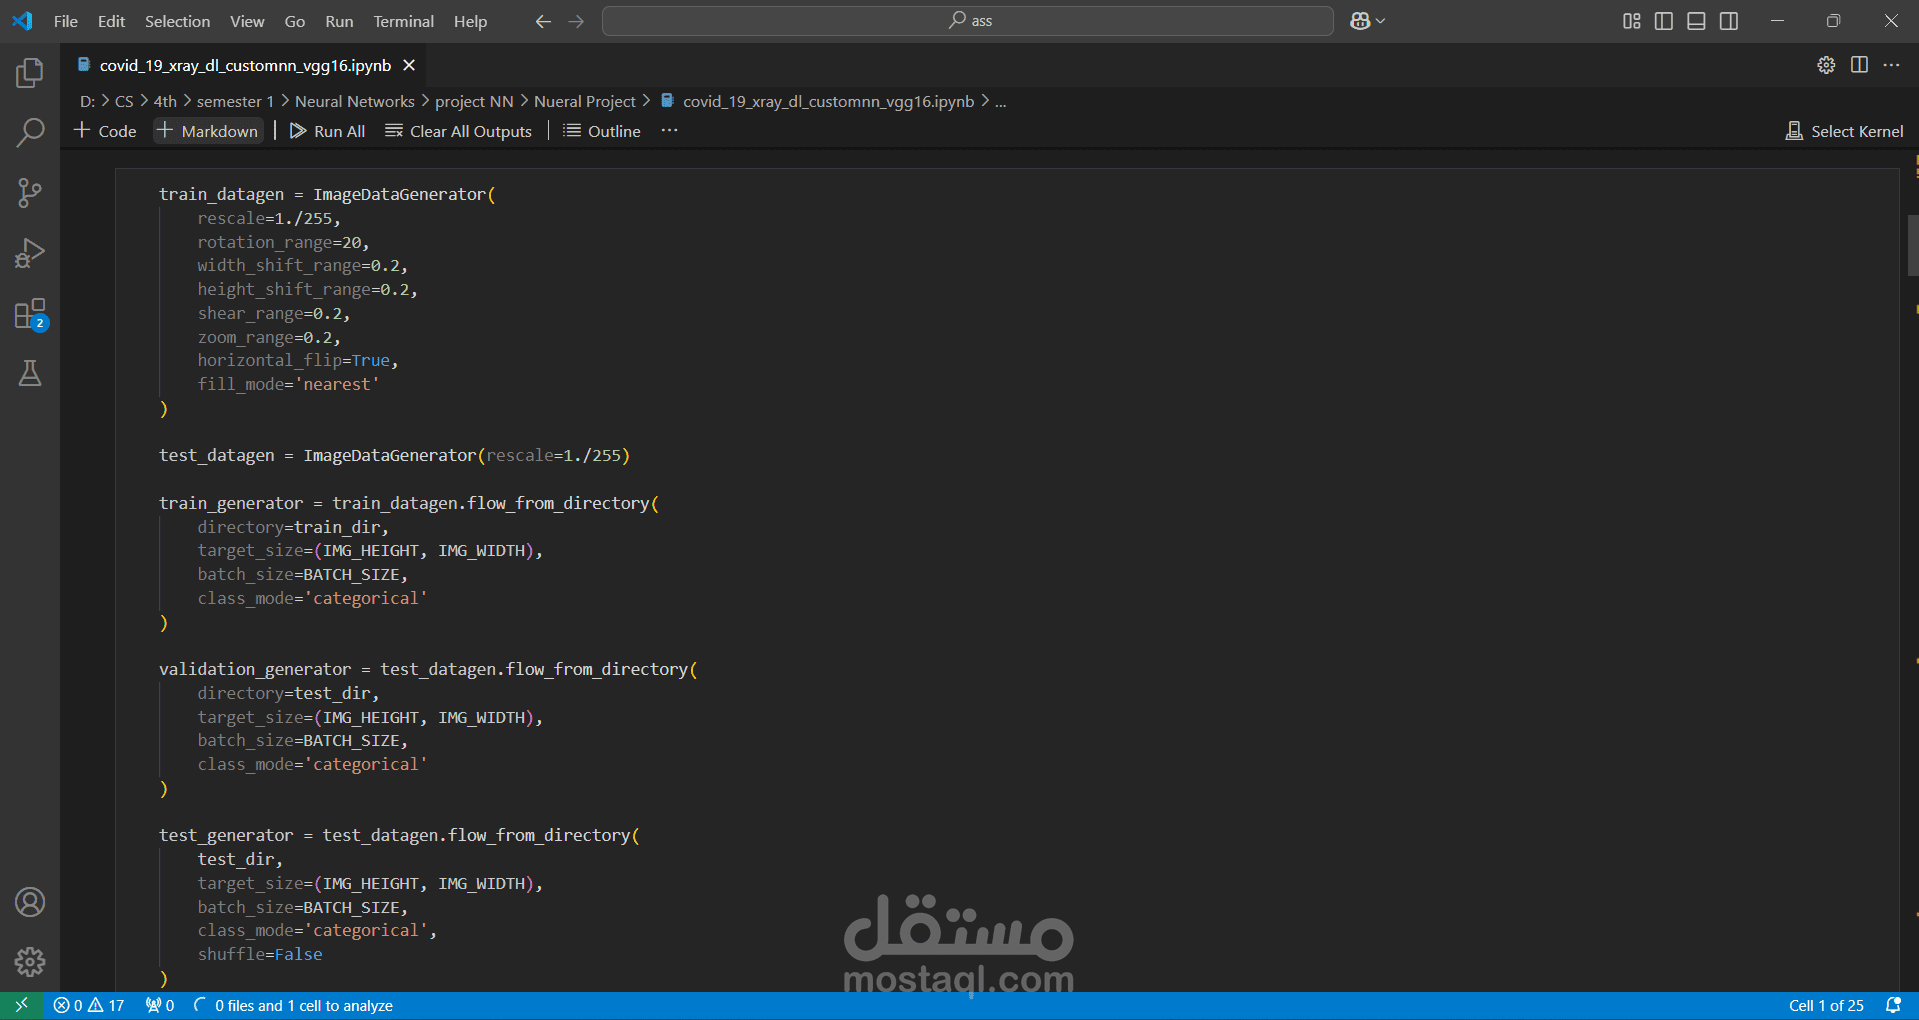The image size is (1919, 1020).
Task: Toggle the bottom Panel
Action: (1696, 21)
